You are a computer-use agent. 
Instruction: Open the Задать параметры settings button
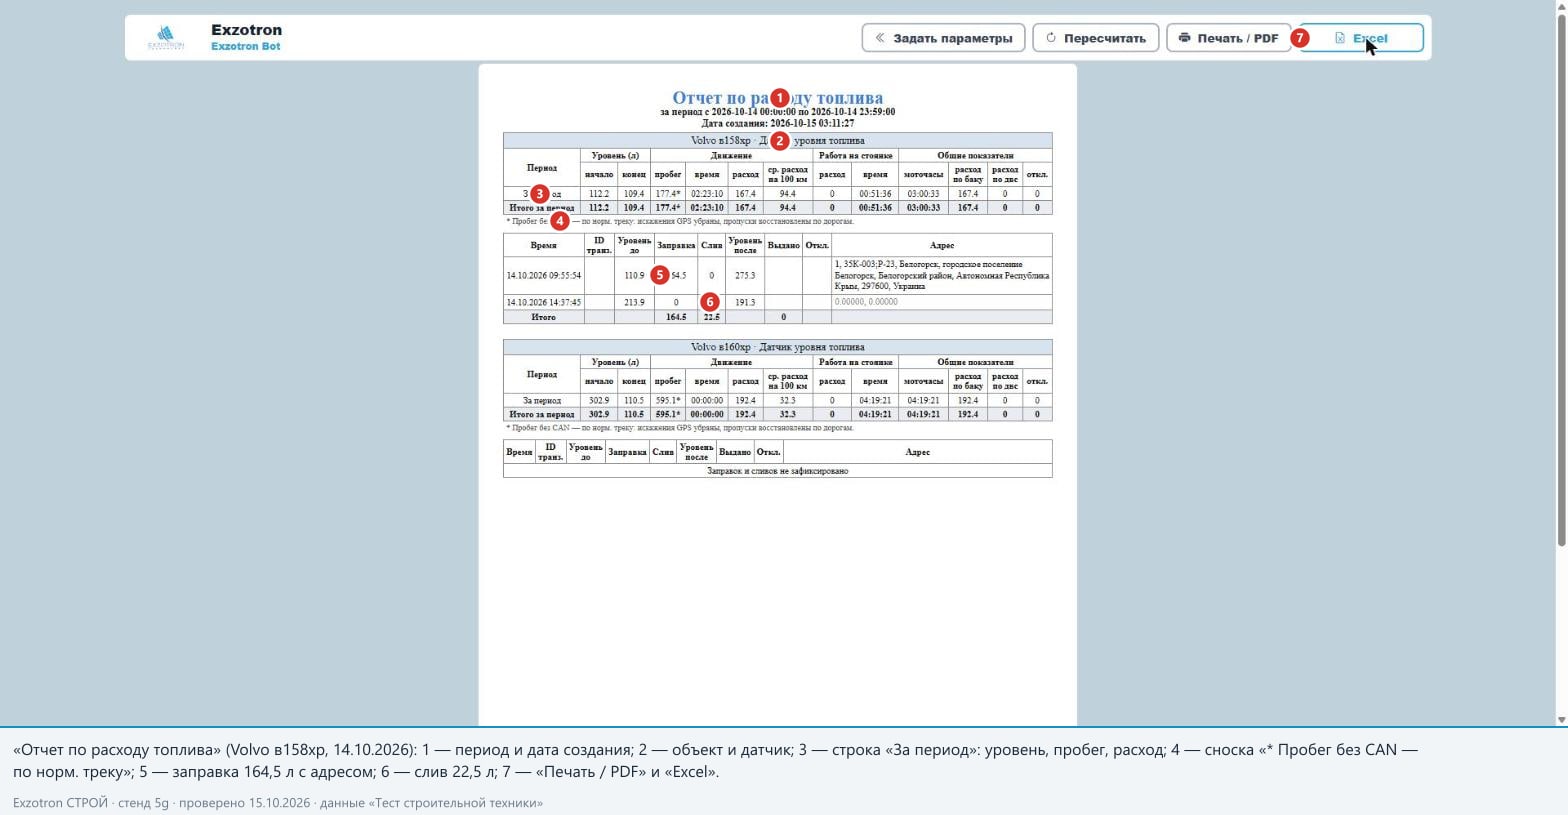[943, 38]
